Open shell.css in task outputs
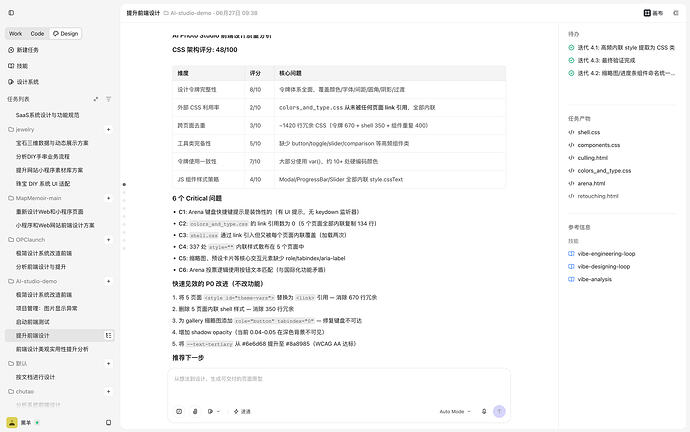The height and width of the screenshot is (432, 690). (589, 132)
